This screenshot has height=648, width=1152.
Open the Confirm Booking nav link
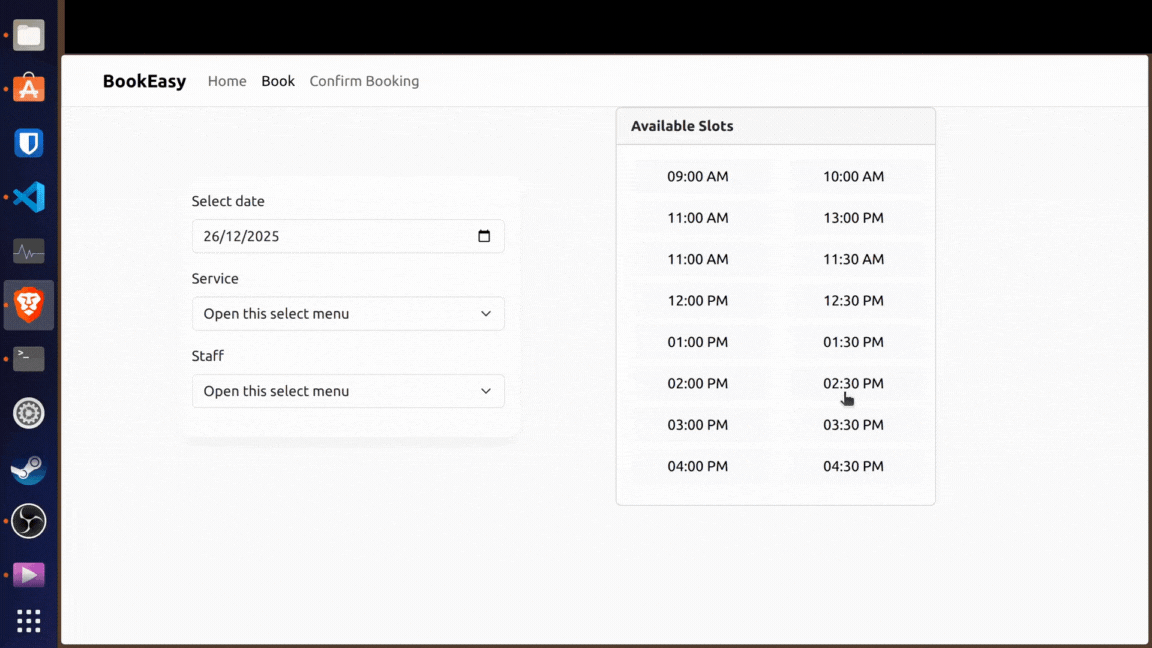pyautogui.click(x=364, y=81)
